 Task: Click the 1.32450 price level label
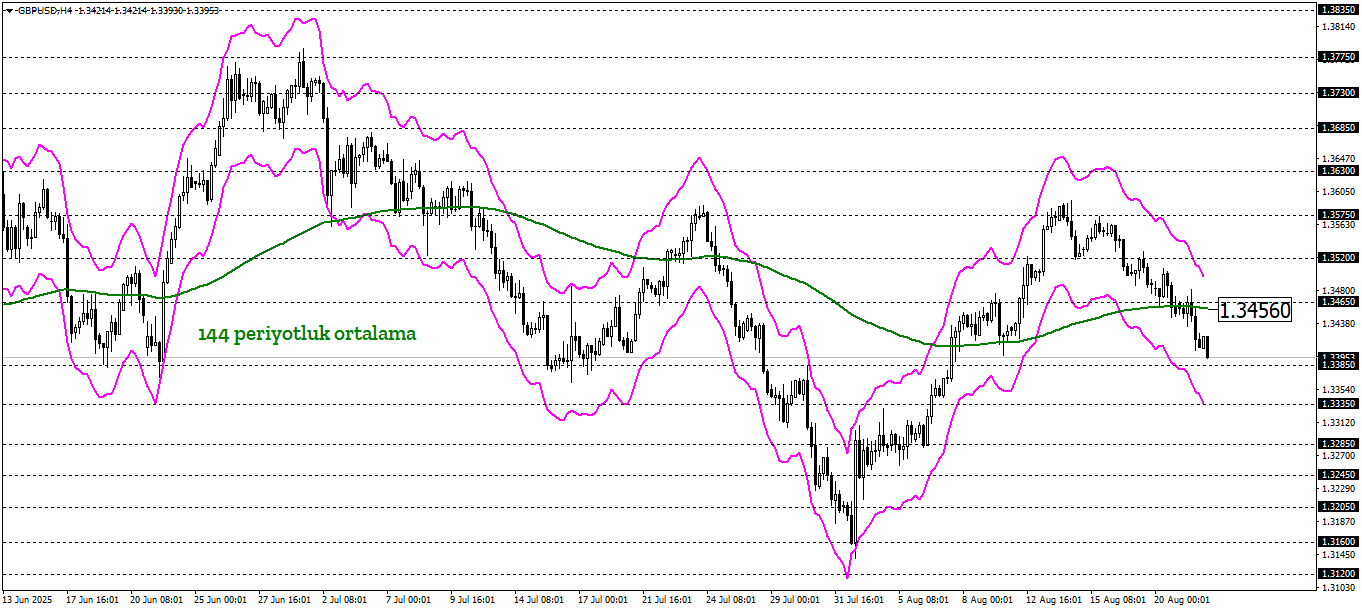[1338, 474]
